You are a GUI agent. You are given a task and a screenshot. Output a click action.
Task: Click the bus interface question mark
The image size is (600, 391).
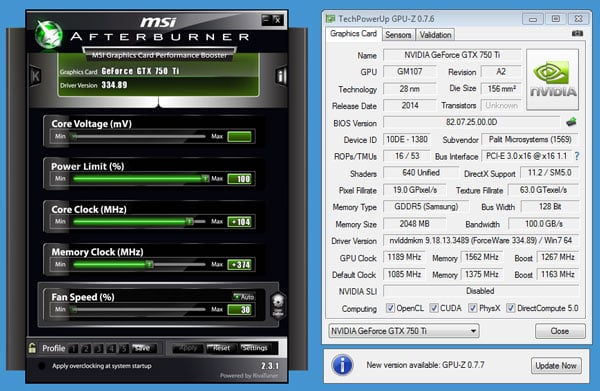pyautogui.click(x=577, y=156)
